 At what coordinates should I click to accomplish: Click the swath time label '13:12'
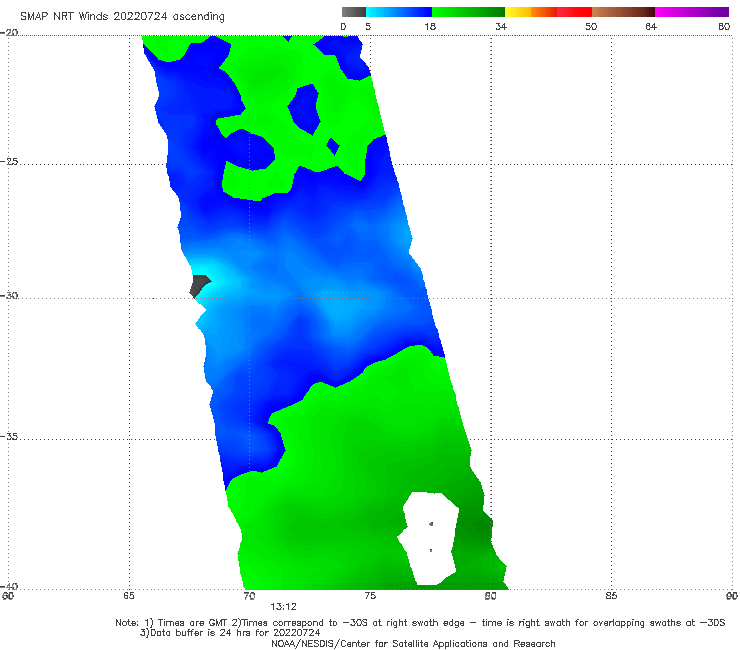pyautogui.click(x=283, y=607)
